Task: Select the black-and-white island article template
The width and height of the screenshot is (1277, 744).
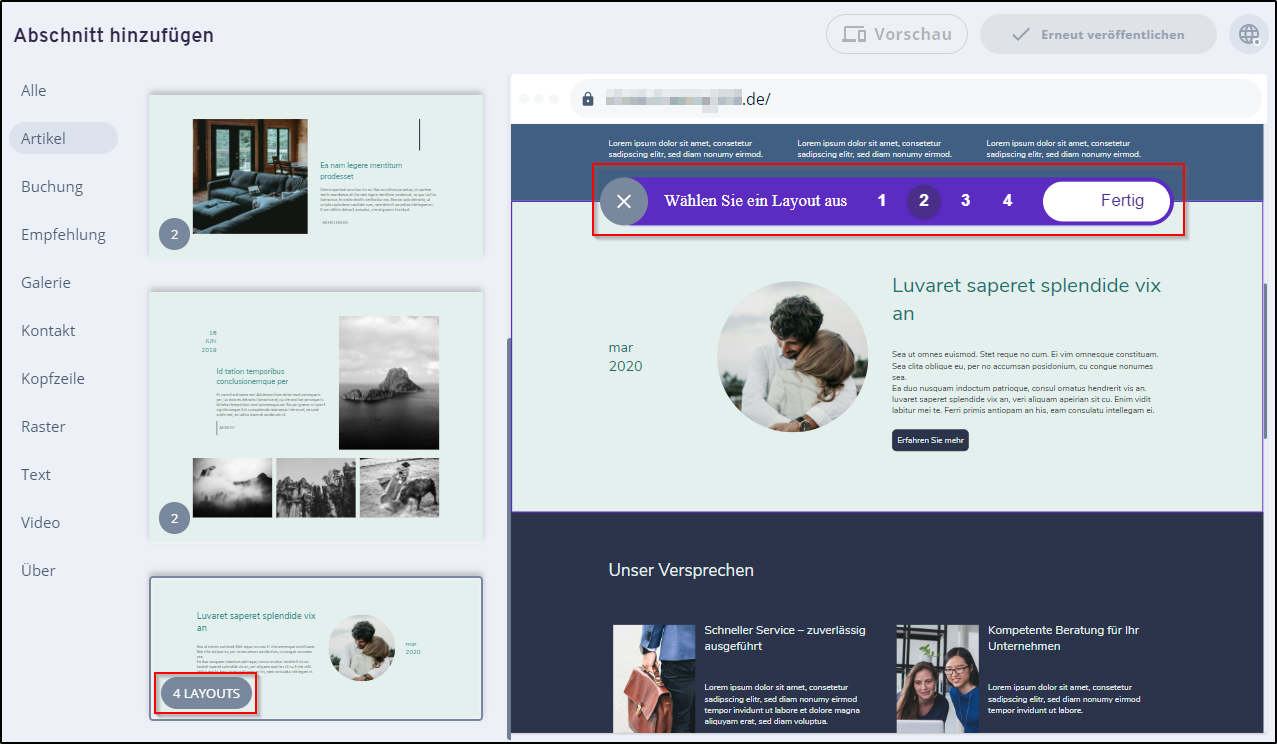Action: tap(316, 415)
